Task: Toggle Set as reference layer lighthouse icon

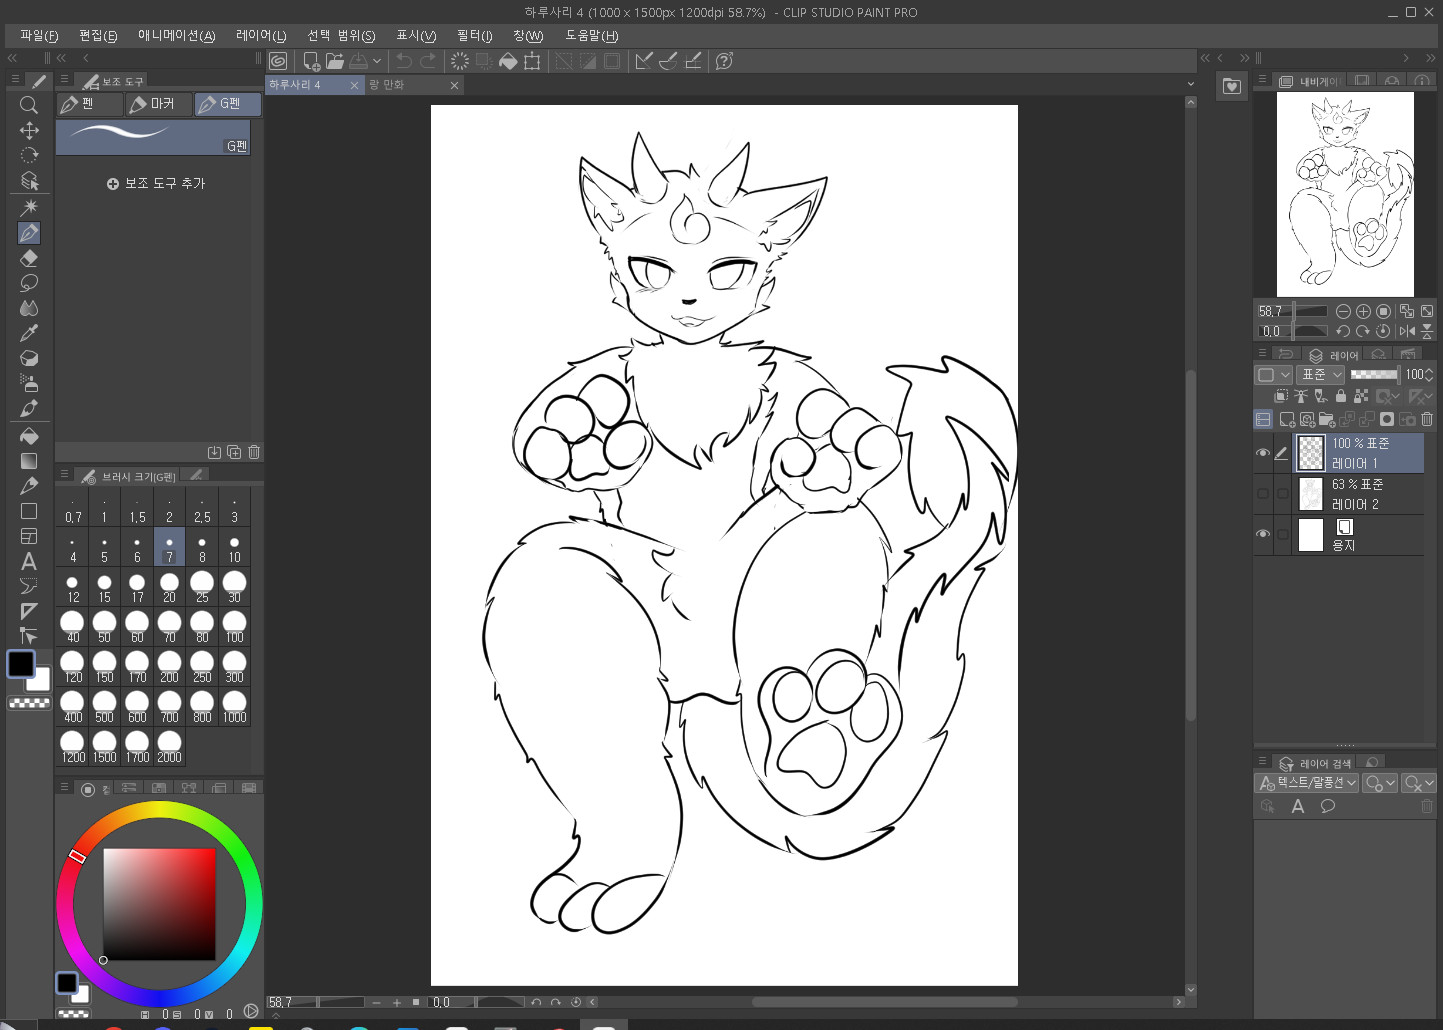Action: pos(1301,396)
